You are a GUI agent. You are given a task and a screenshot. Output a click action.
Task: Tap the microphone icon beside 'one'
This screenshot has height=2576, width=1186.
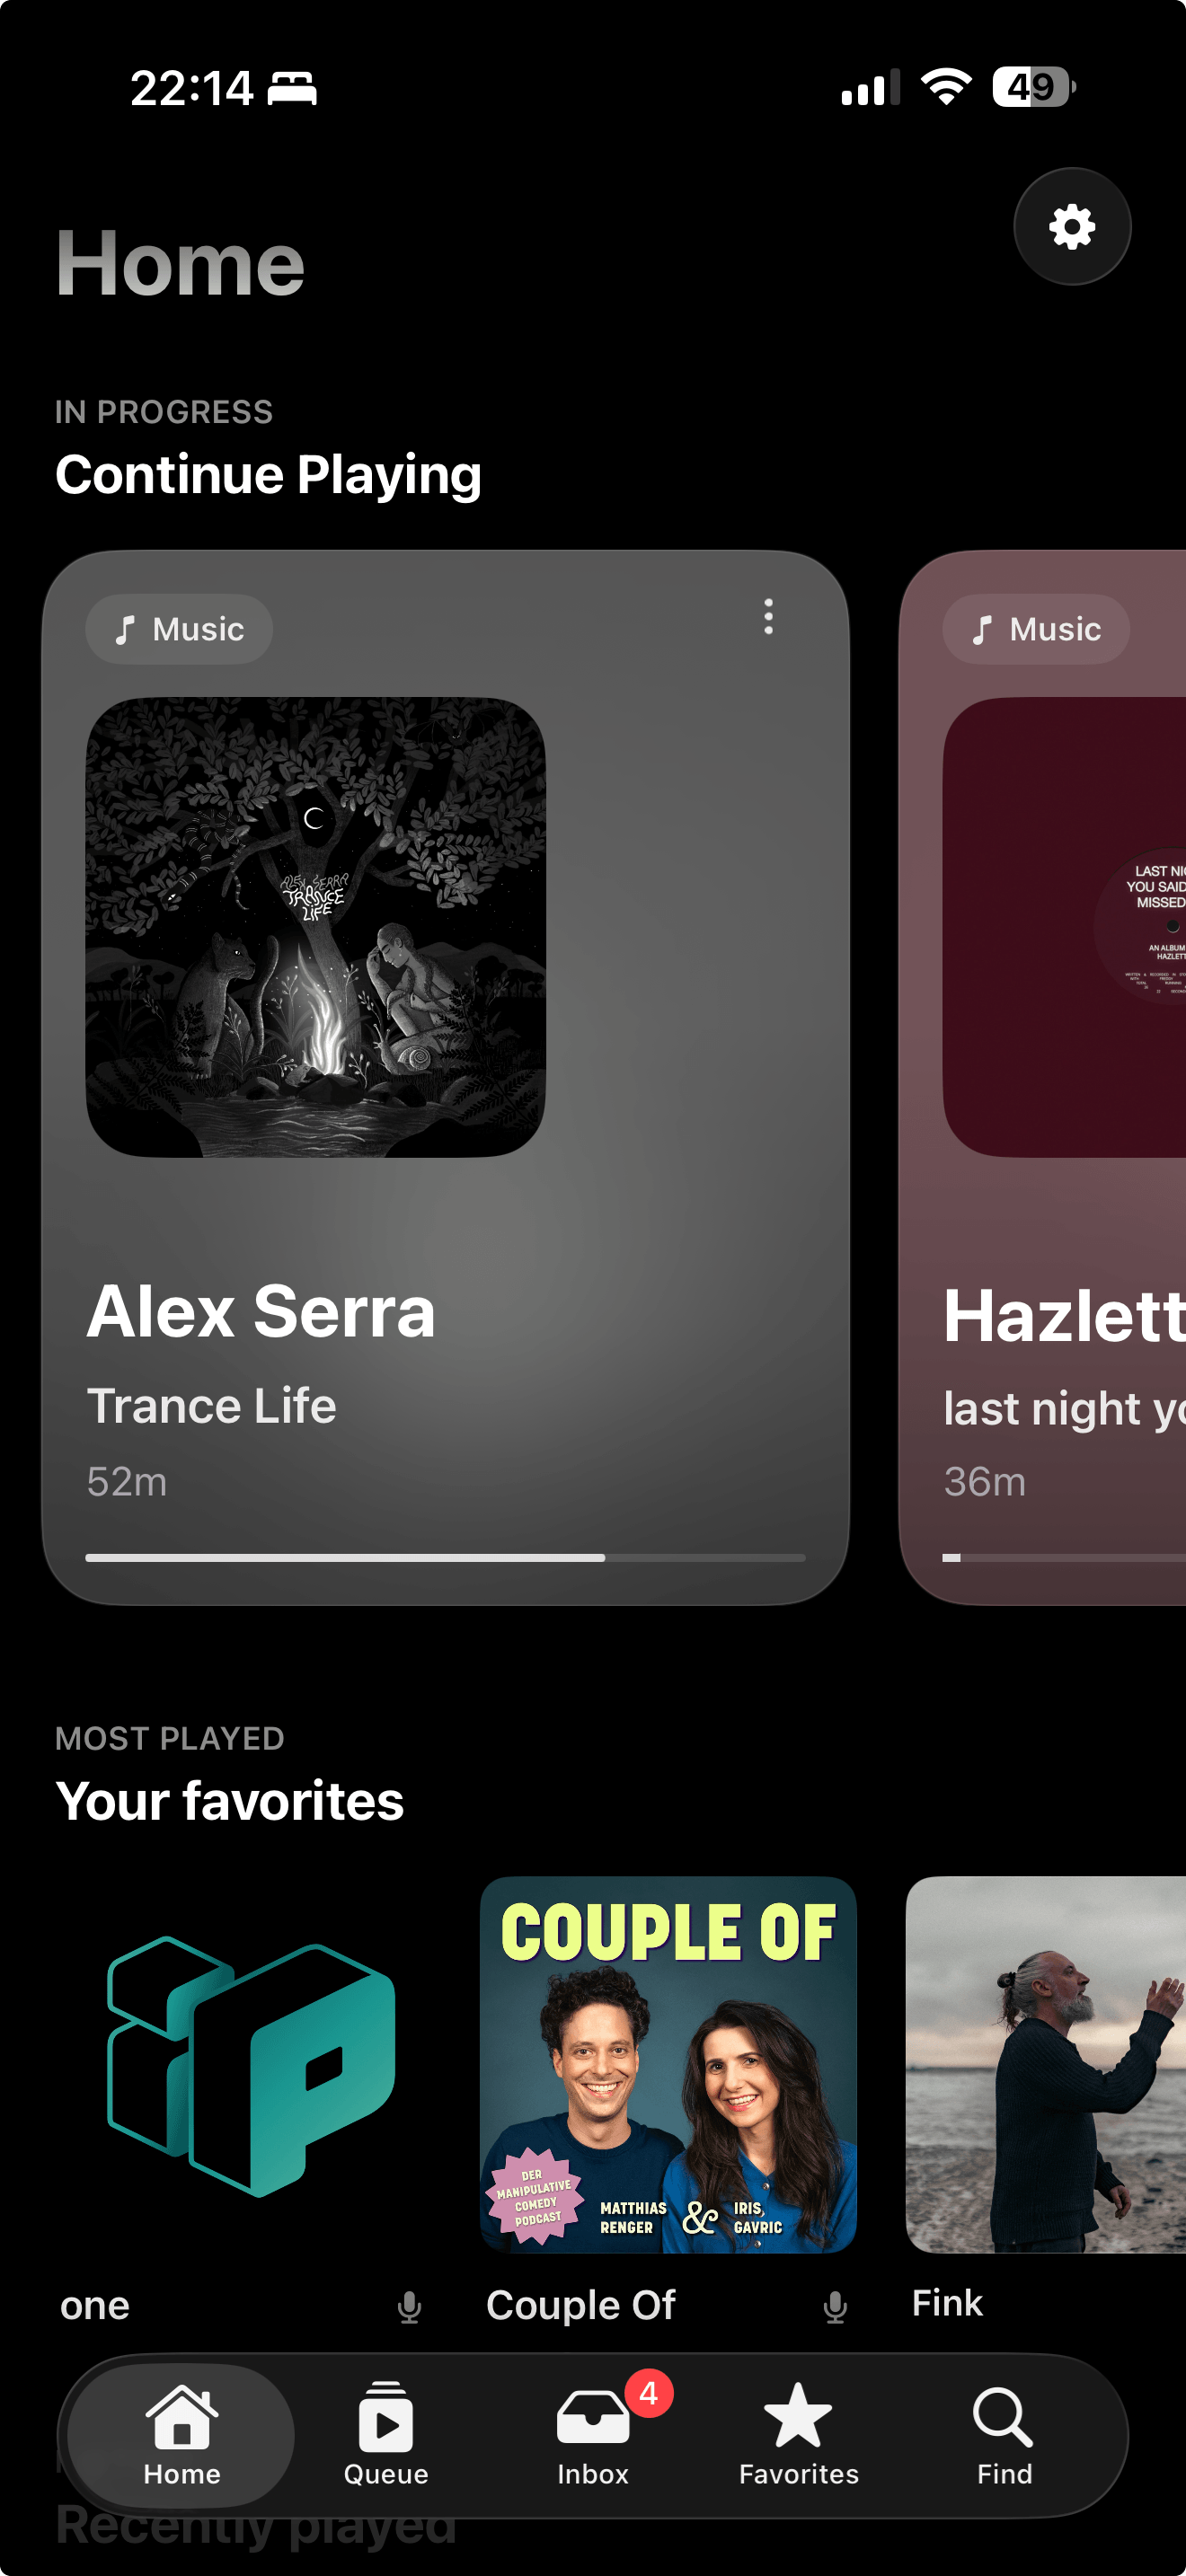[x=409, y=2307]
